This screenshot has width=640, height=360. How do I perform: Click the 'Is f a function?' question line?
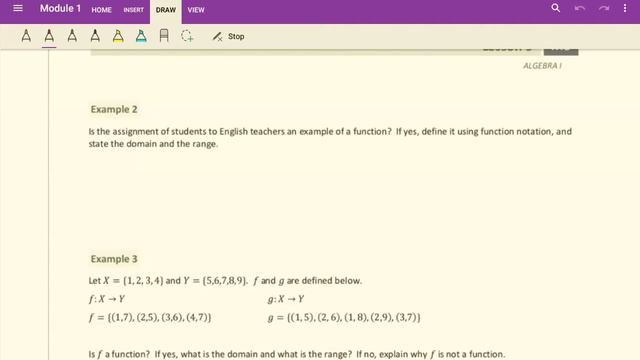coord(297,354)
